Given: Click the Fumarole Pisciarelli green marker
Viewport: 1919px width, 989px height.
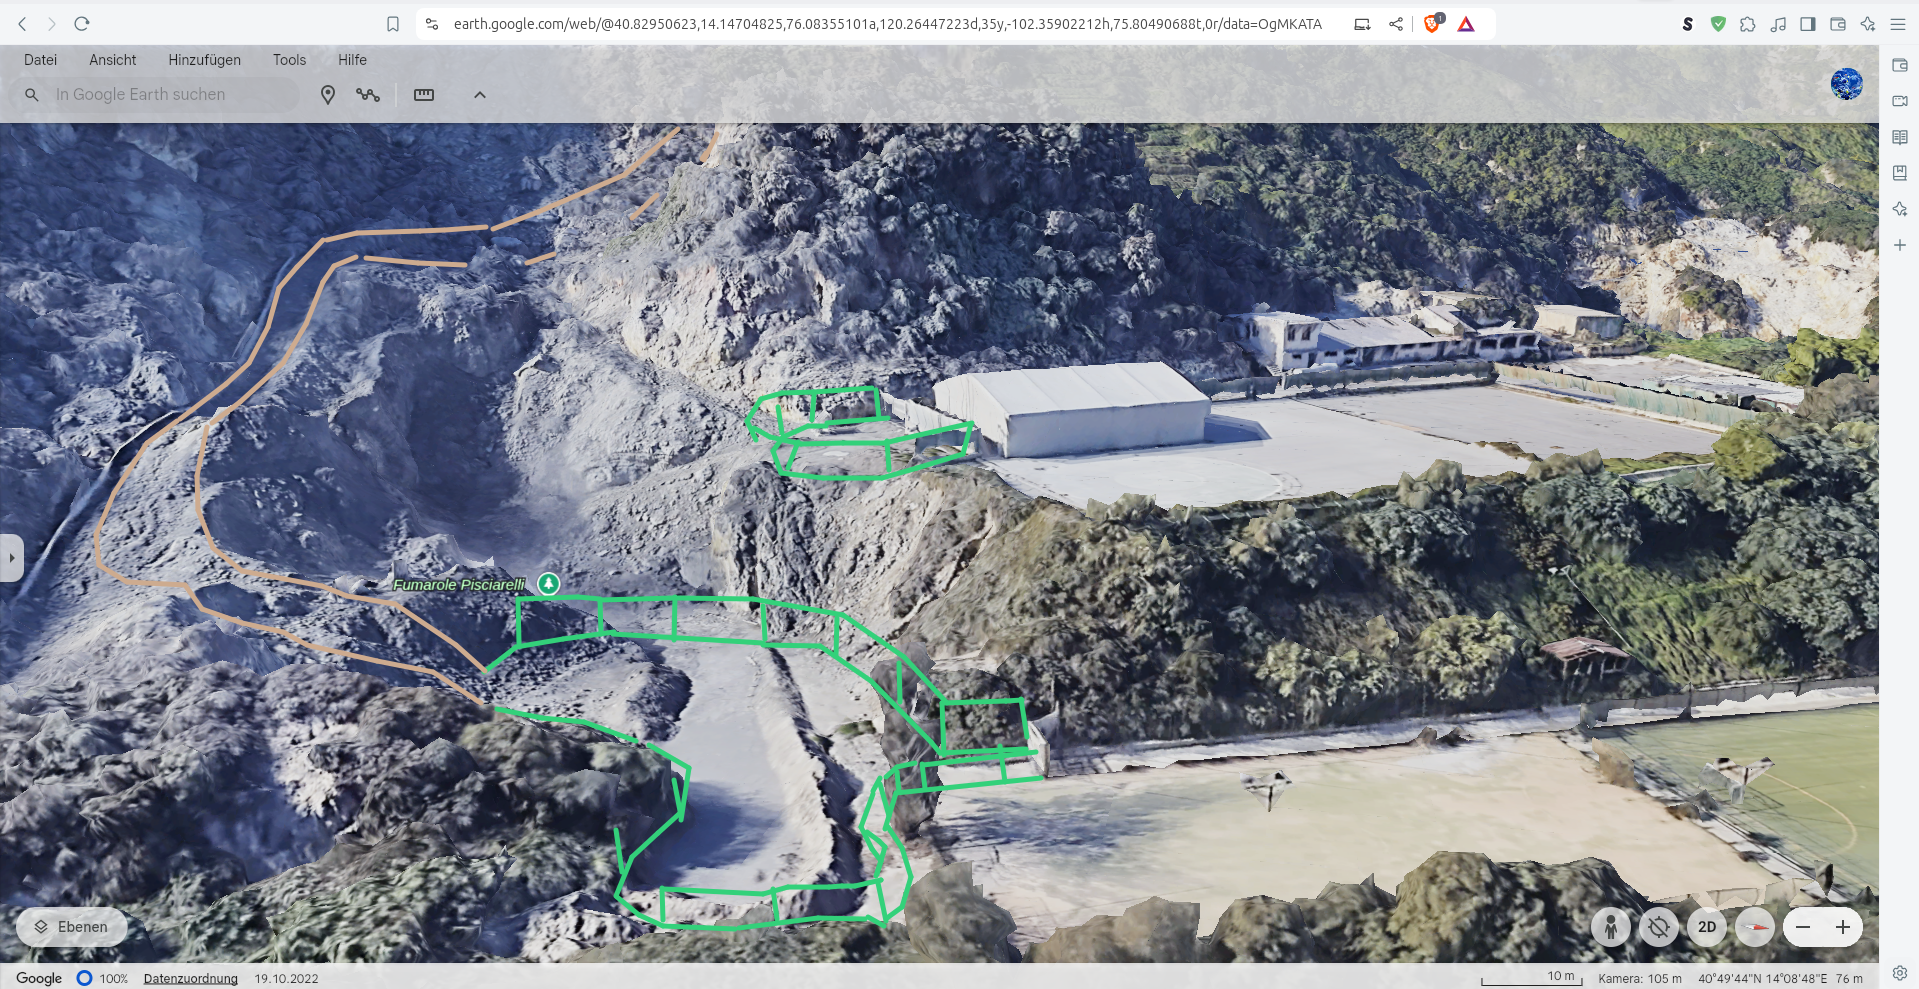Looking at the screenshot, I should (x=548, y=583).
